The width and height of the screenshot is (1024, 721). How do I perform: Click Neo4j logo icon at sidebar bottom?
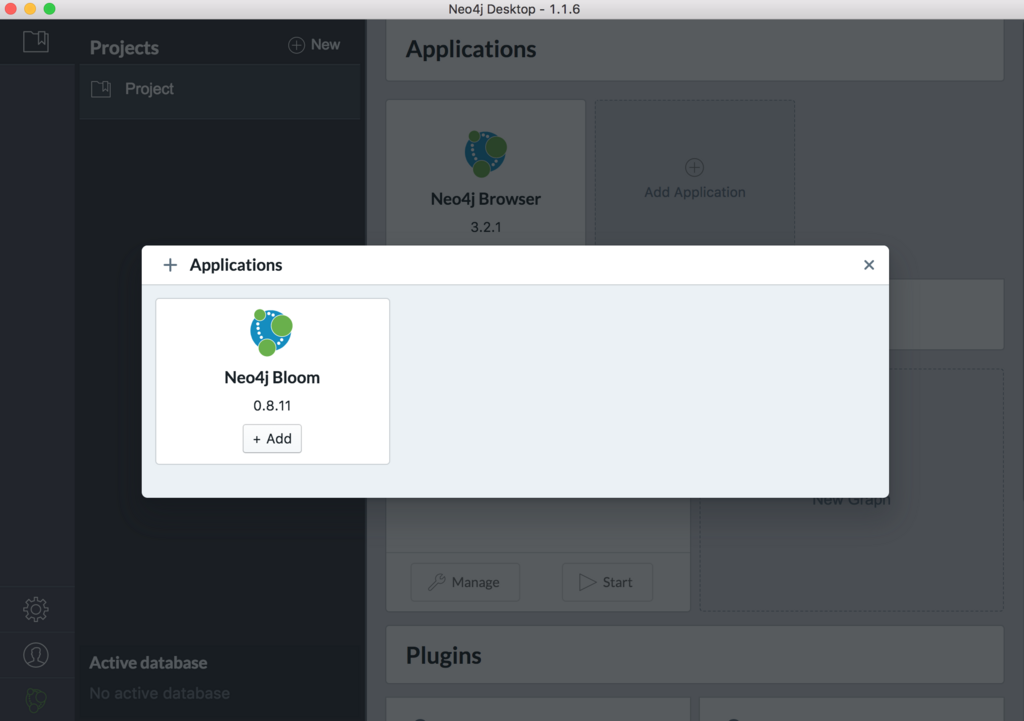[36, 700]
